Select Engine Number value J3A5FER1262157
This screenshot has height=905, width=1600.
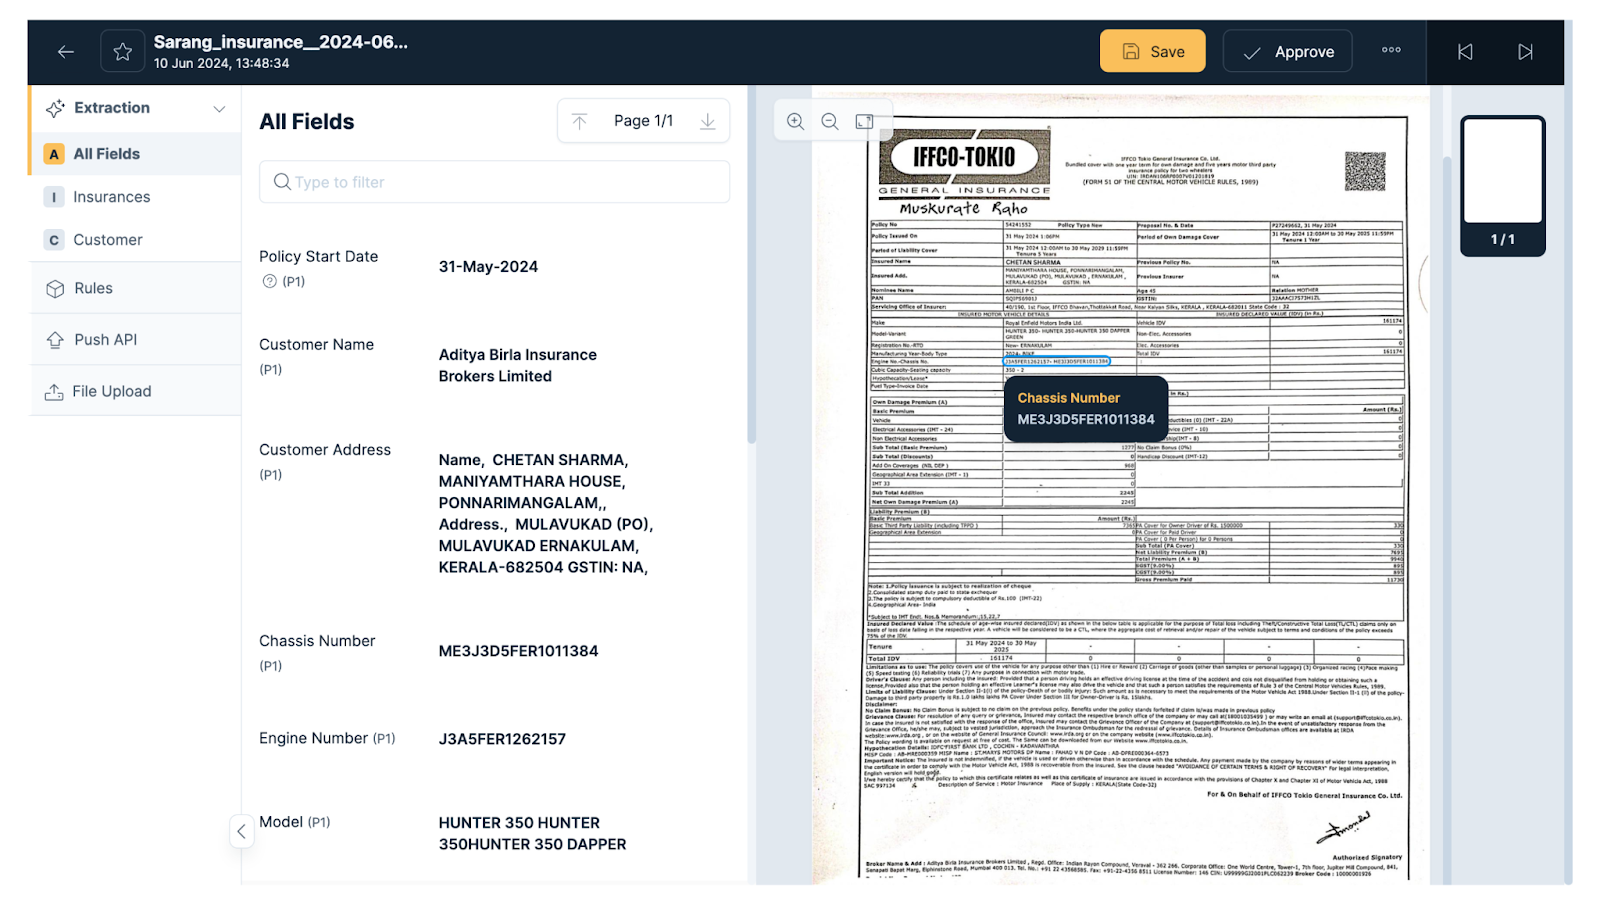pos(502,739)
